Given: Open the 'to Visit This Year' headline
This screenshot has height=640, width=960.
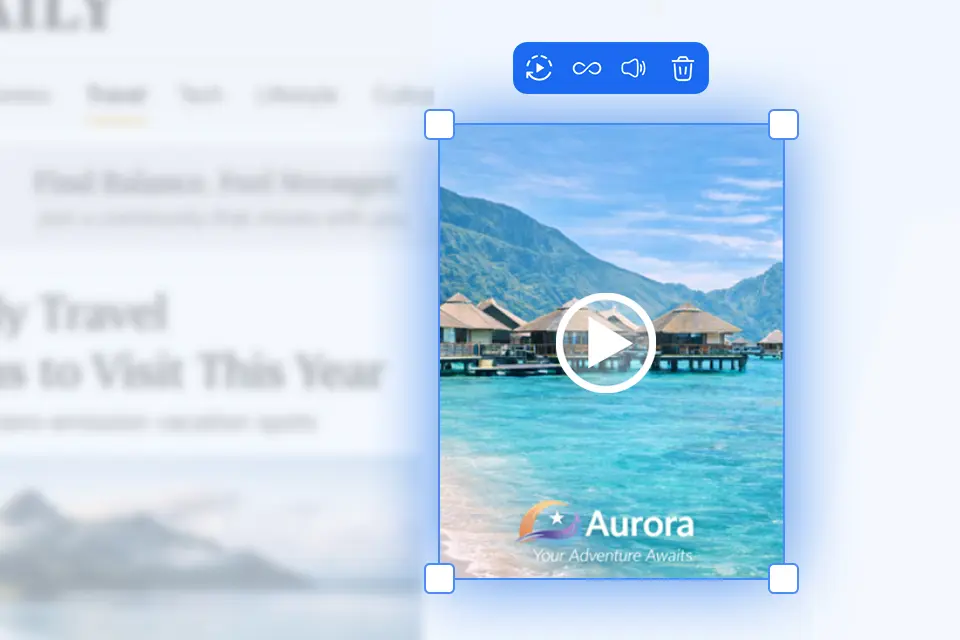Looking at the screenshot, I should coord(190,371).
